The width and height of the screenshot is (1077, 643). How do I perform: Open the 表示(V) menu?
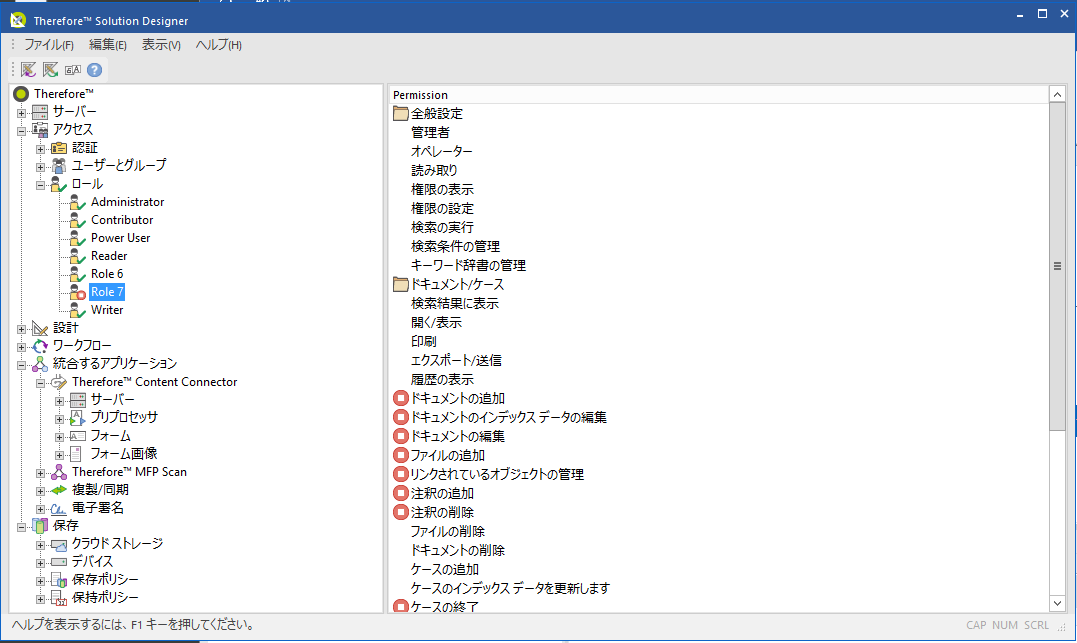(x=161, y=45)
